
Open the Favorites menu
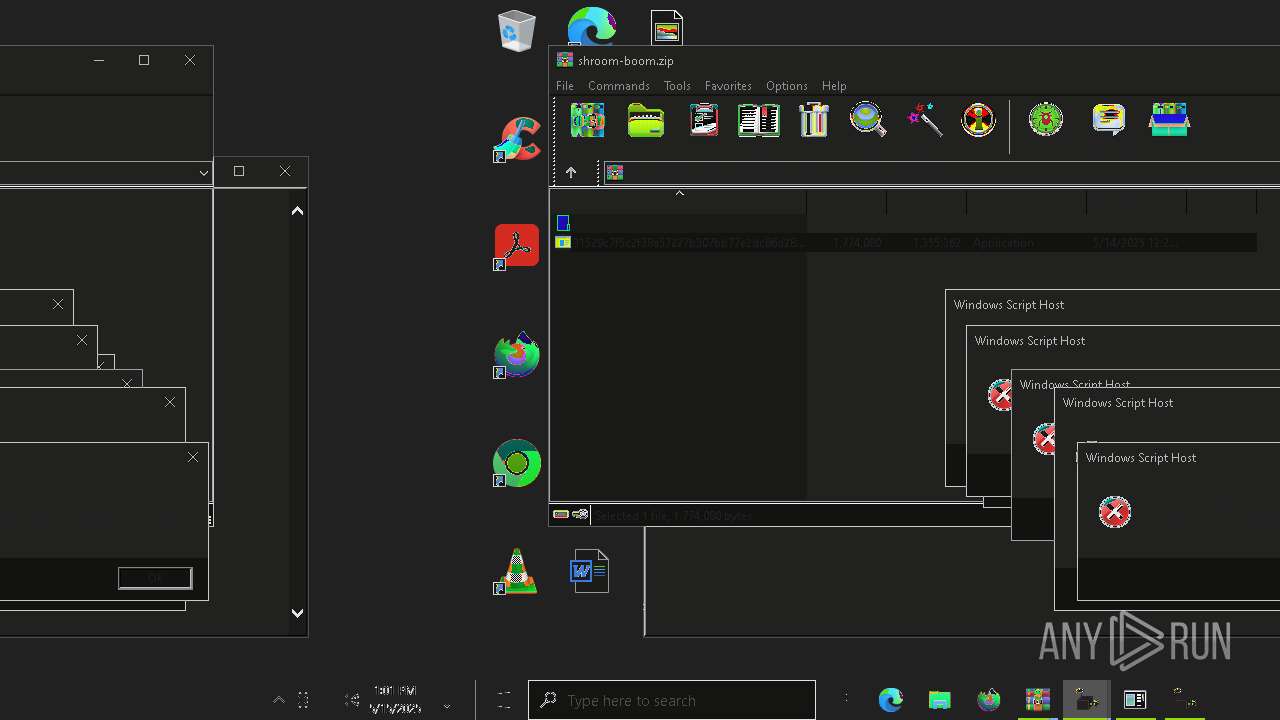[x=728, y=86]
